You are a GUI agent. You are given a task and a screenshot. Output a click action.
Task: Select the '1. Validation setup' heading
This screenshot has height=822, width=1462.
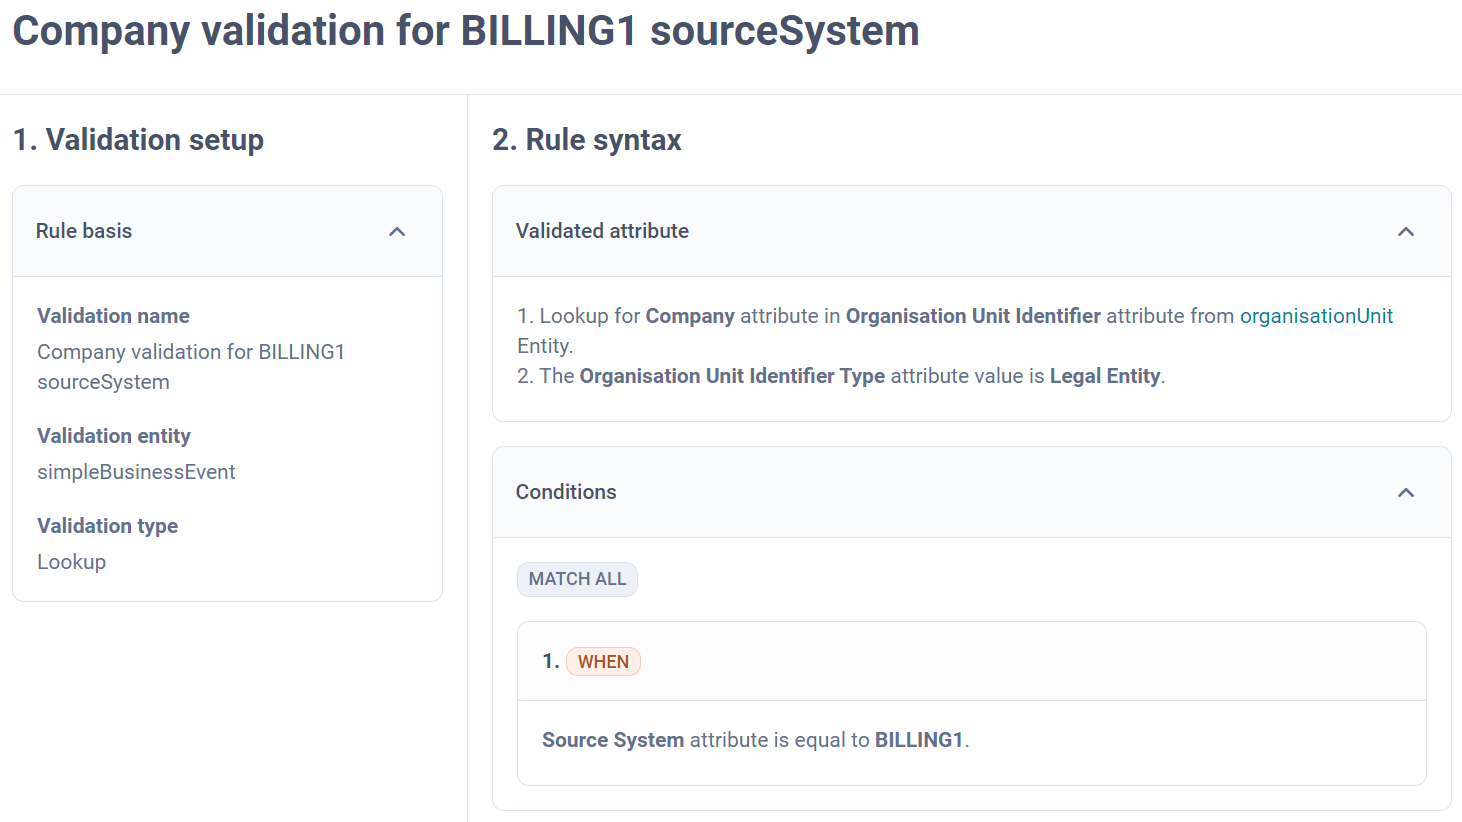(138, 140)
